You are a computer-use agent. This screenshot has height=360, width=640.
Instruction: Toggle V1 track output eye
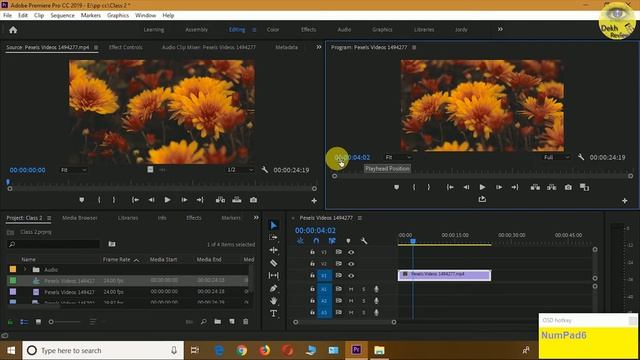tap(351, 276)
